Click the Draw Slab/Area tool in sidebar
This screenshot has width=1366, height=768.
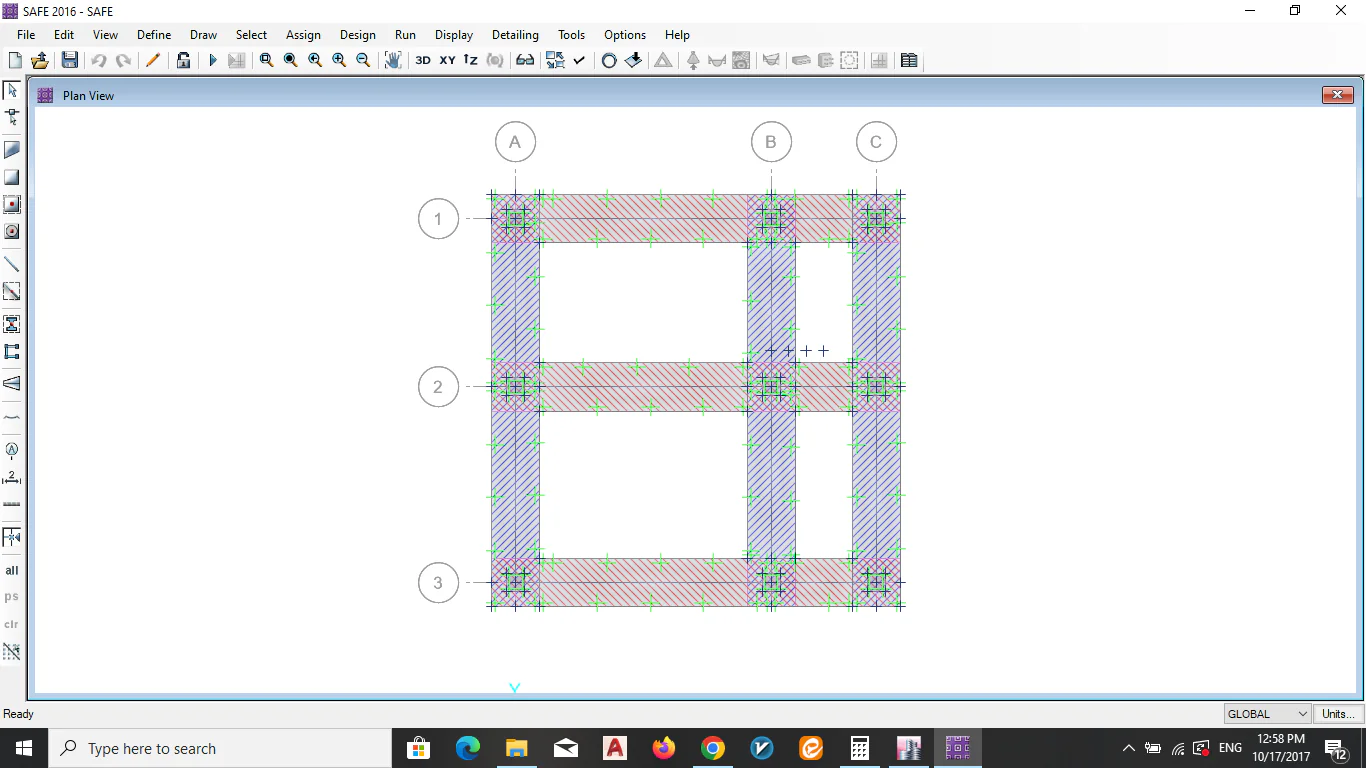click(12, 150)
